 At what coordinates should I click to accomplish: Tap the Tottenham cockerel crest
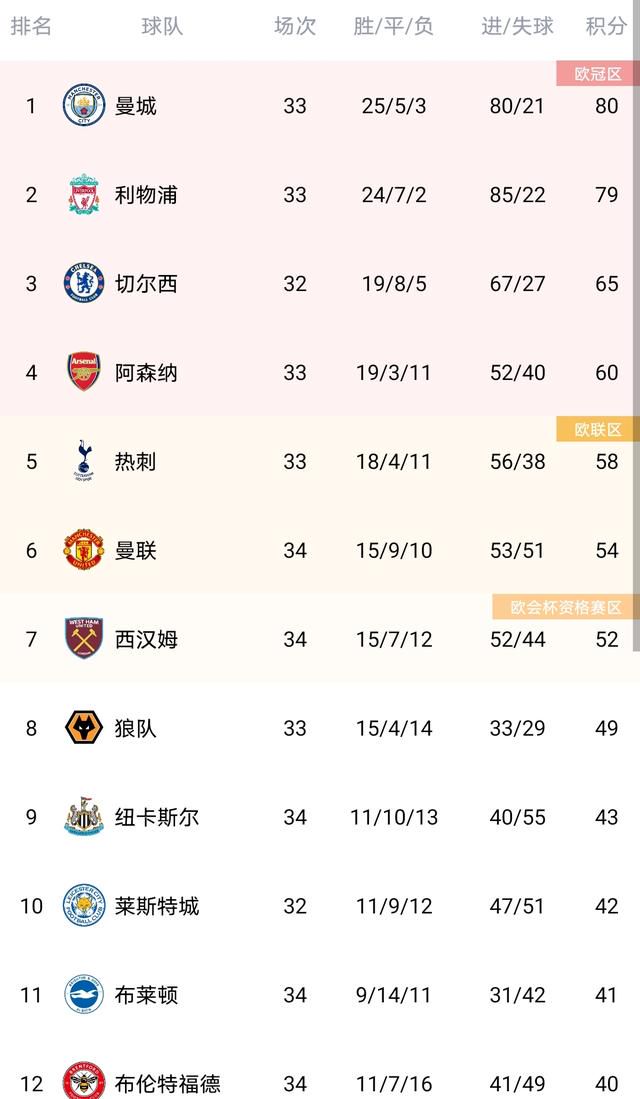click(83, 460)
